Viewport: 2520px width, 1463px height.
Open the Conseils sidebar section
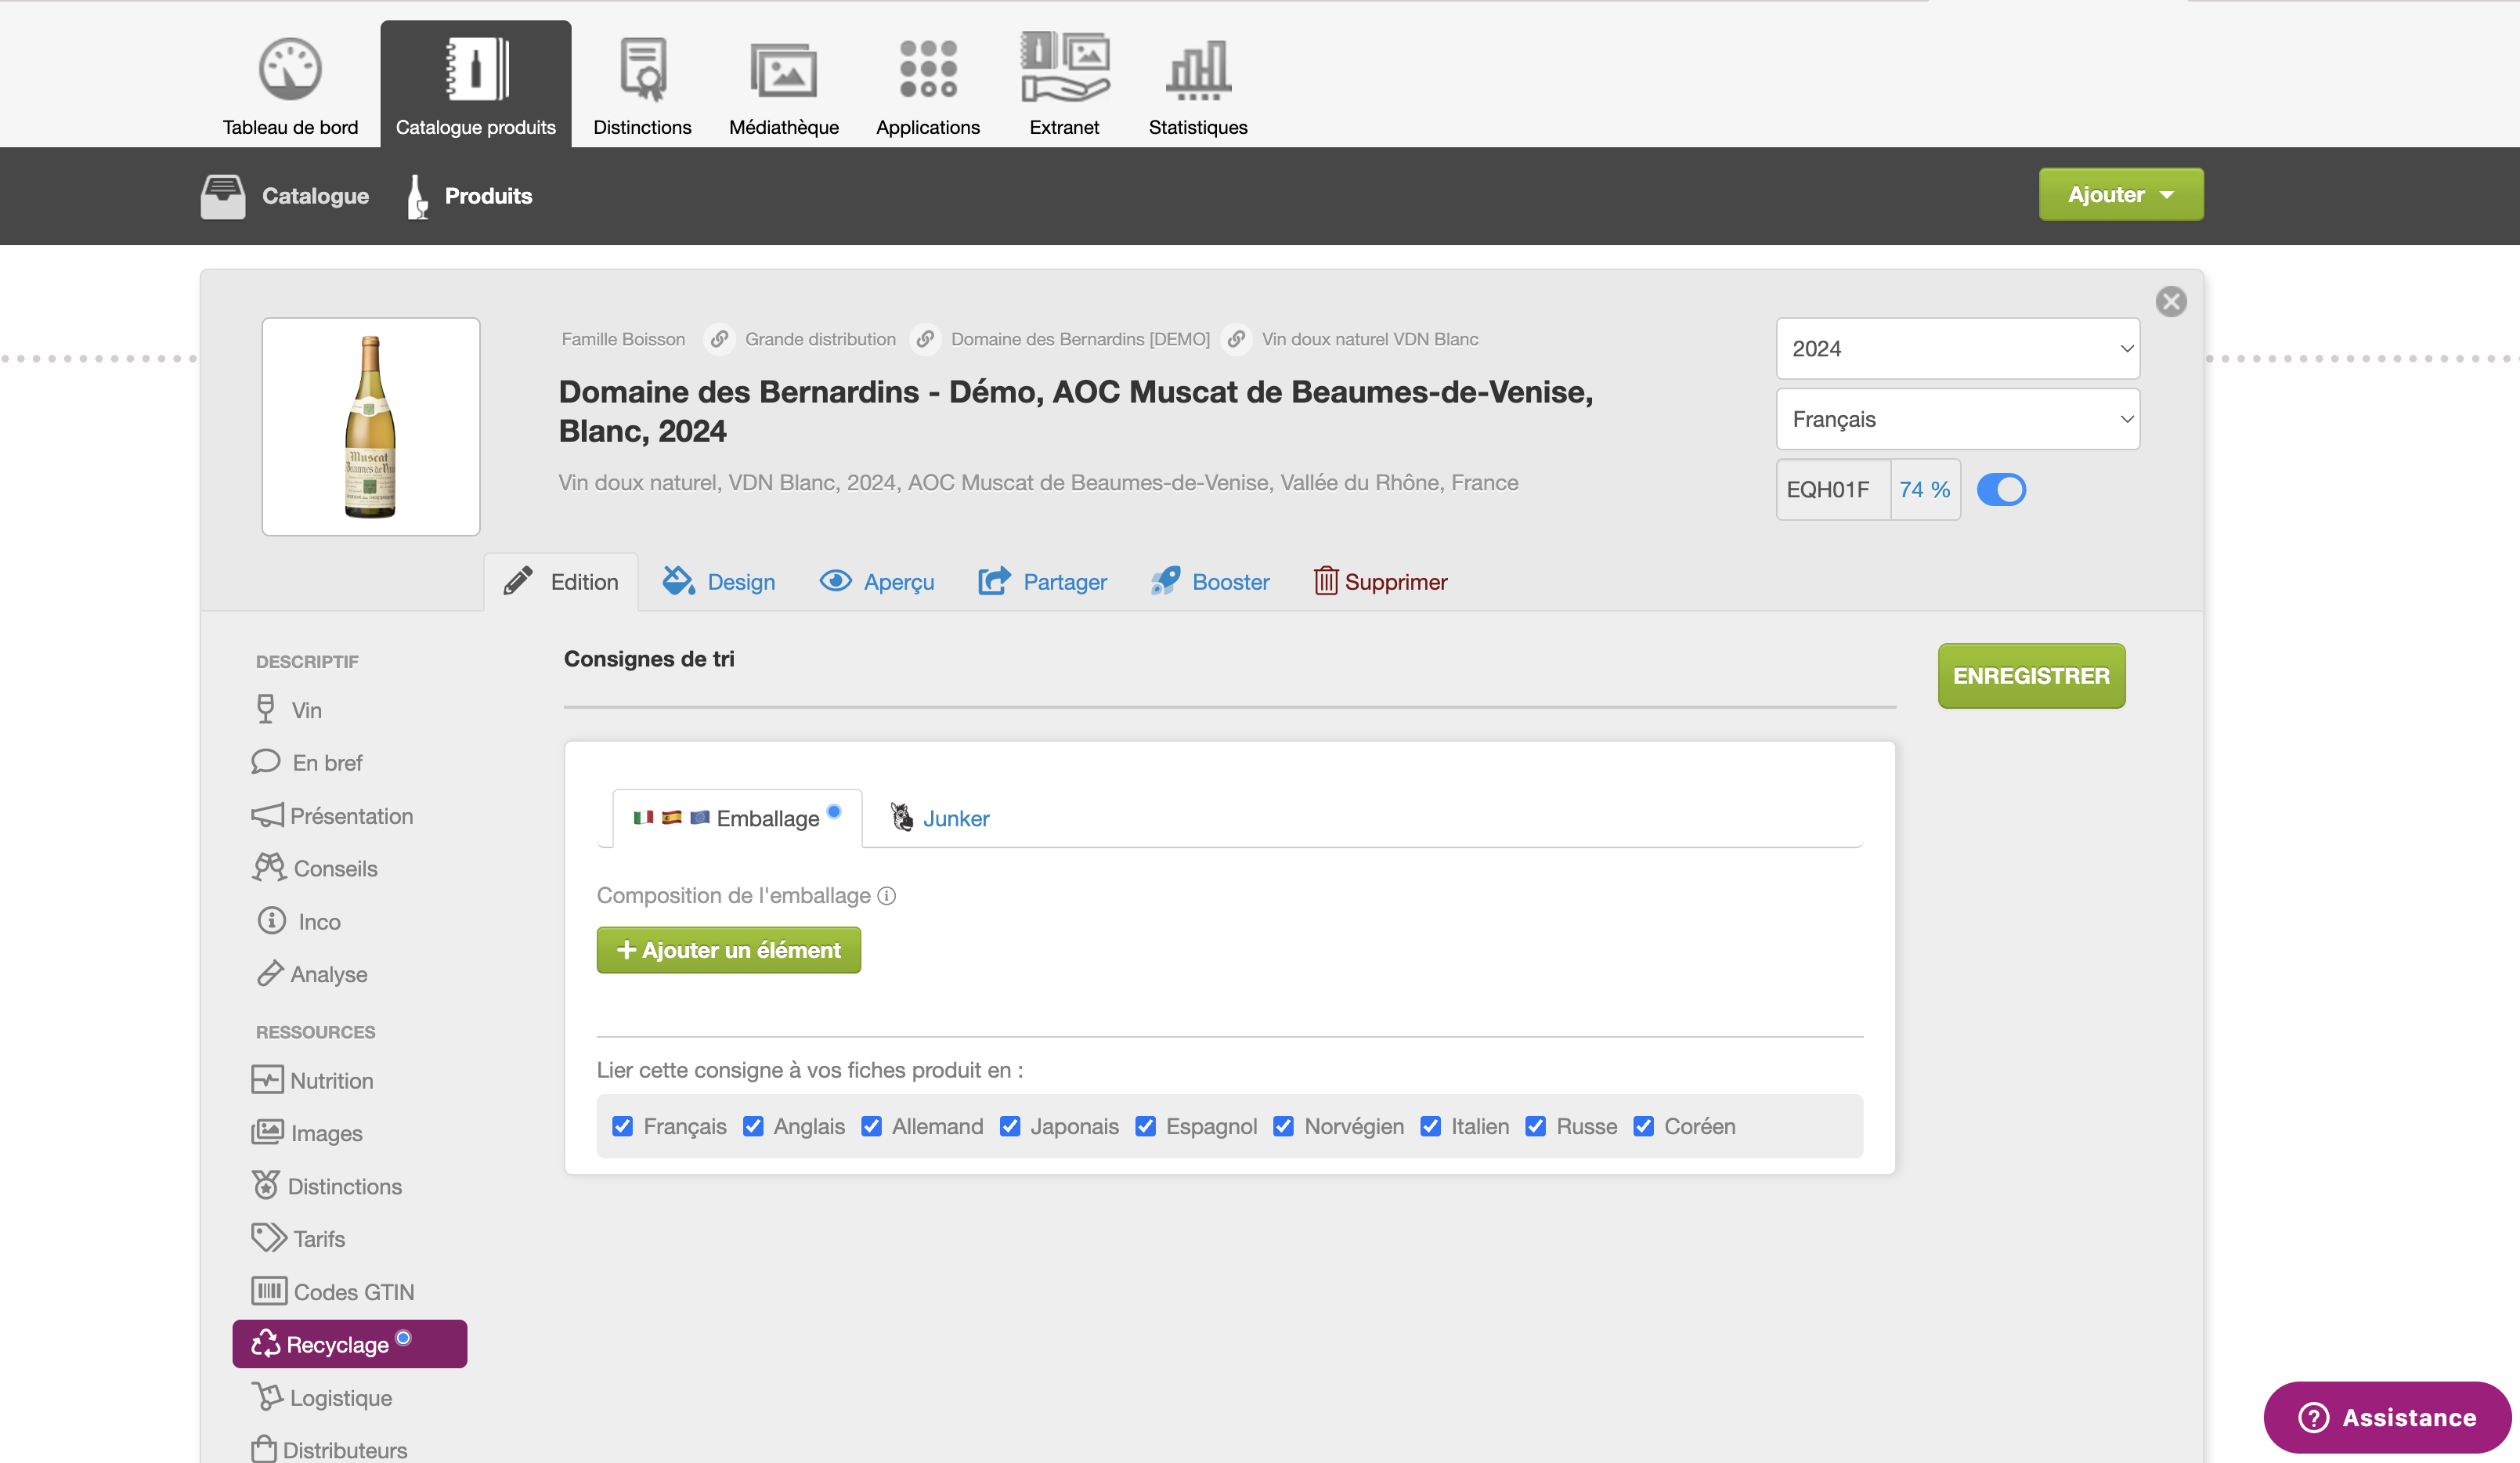(x=314, y=868)
